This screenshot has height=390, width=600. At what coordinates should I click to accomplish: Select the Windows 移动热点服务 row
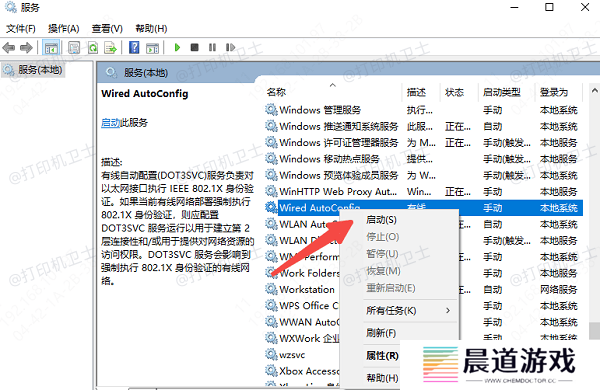point(424,158)
